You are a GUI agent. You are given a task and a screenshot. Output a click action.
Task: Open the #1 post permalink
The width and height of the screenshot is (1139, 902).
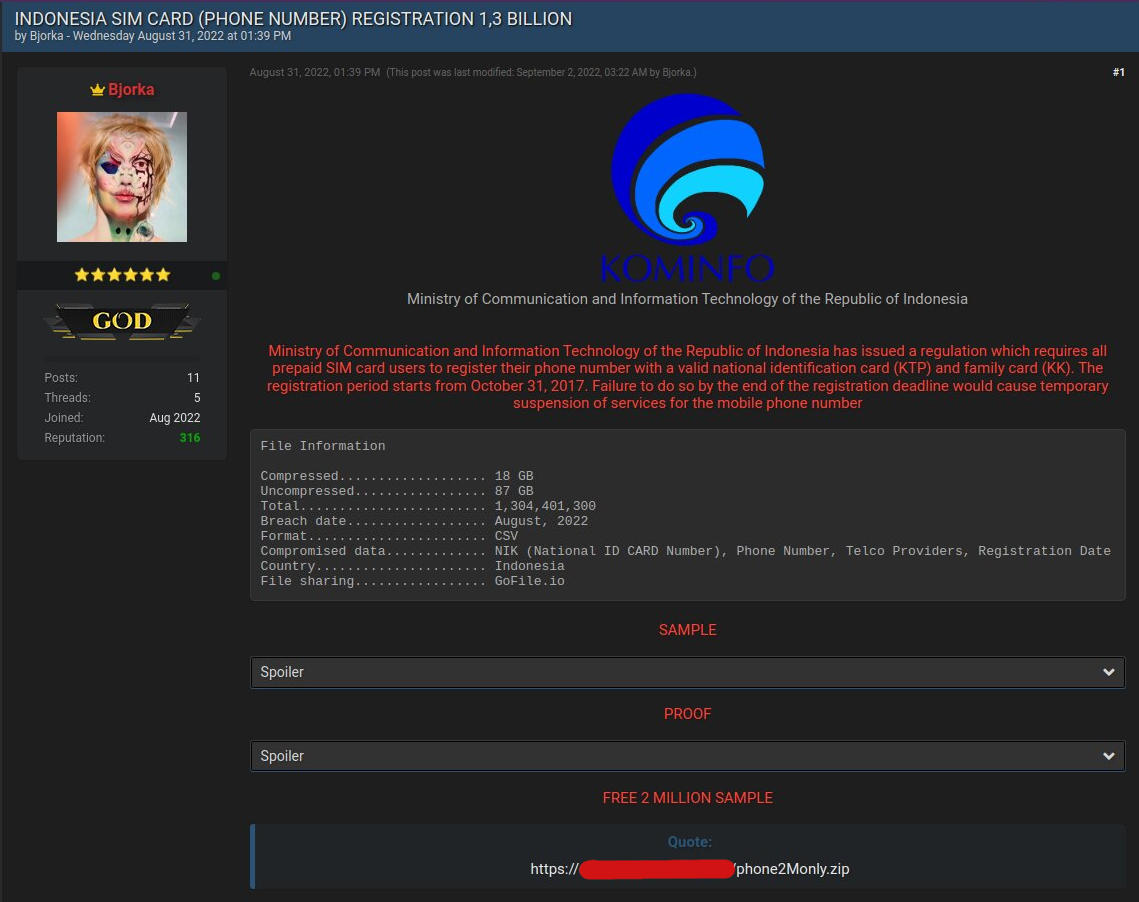pos(1118,72)
